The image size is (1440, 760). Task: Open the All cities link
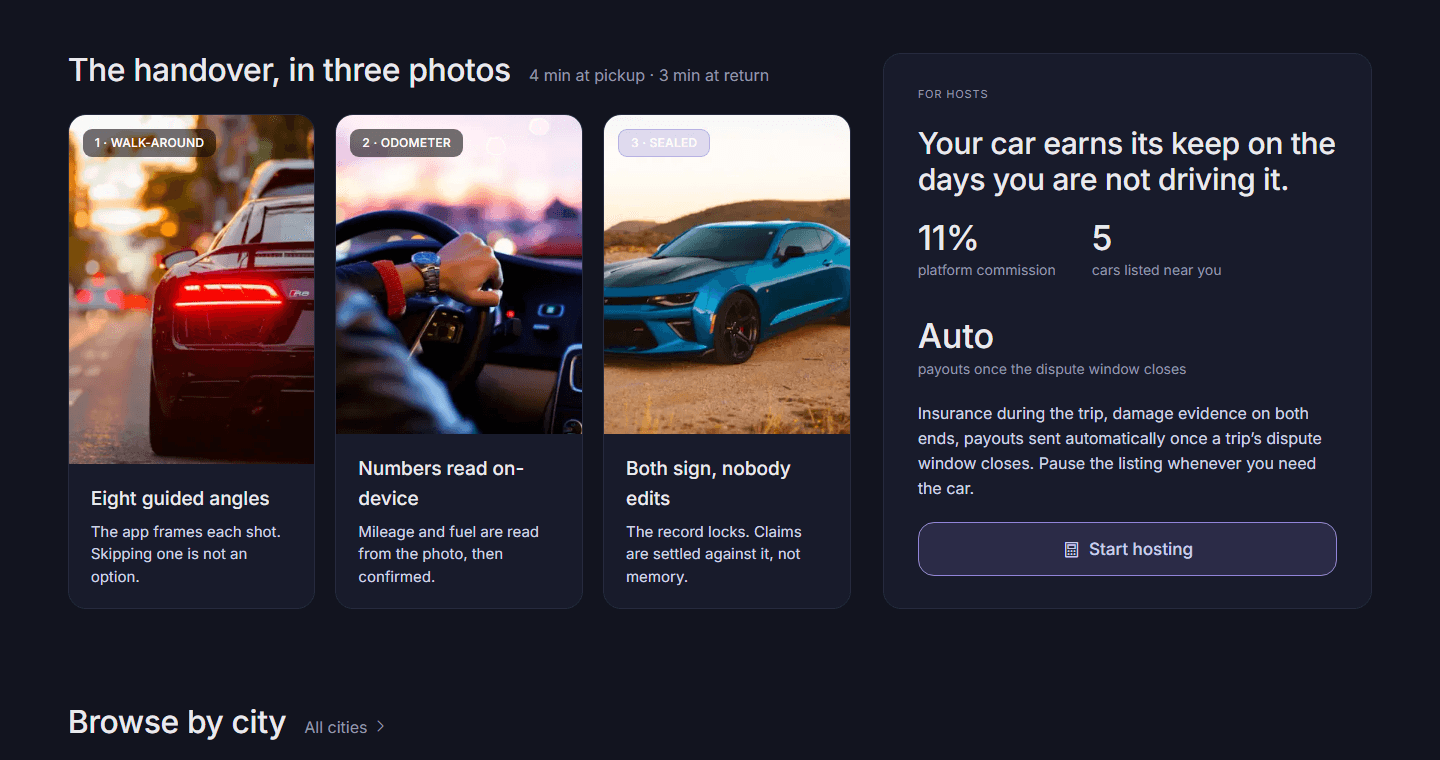point(336,727)
